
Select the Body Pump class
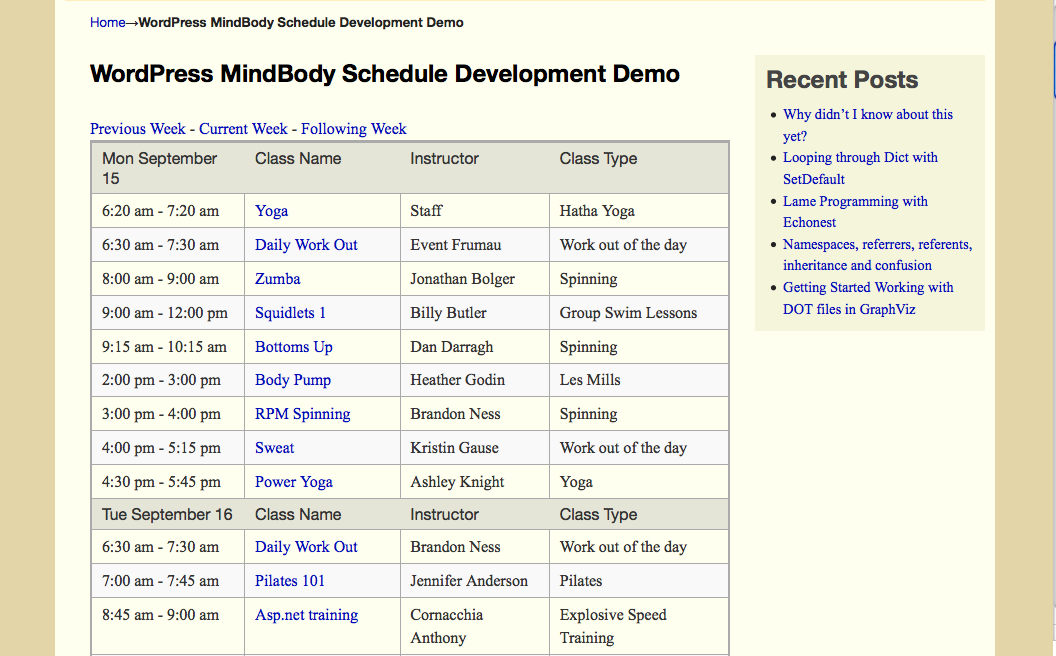(x=292, y=380)
